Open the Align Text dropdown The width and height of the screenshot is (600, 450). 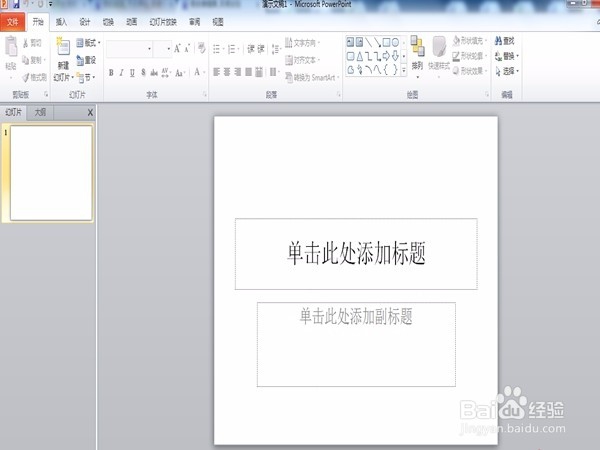[302, 60]
